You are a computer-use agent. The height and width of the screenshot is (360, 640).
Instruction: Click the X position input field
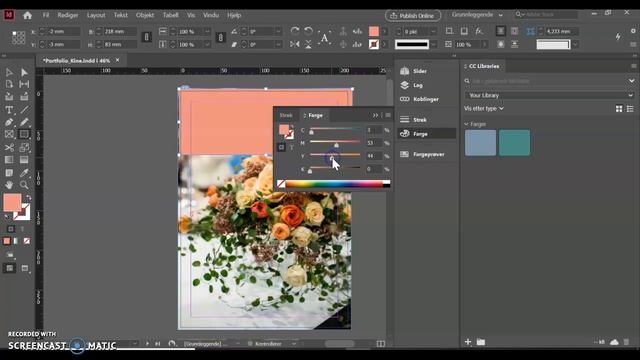tap(63, 31)
